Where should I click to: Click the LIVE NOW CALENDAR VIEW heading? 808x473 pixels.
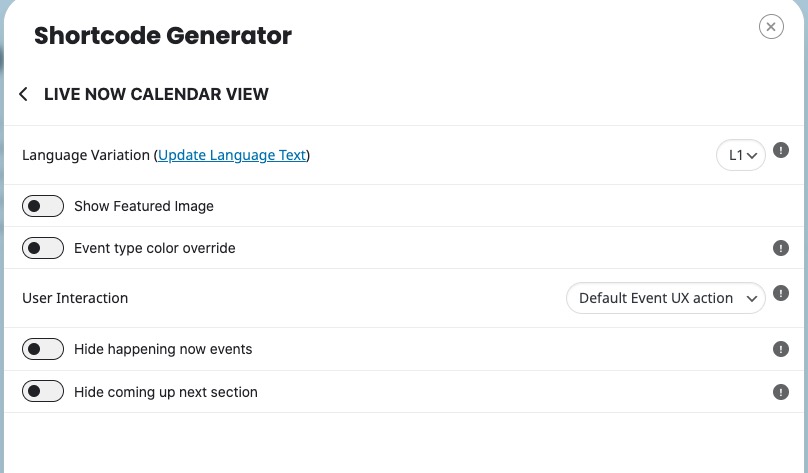pyautogui.click(x=156, y=94)
